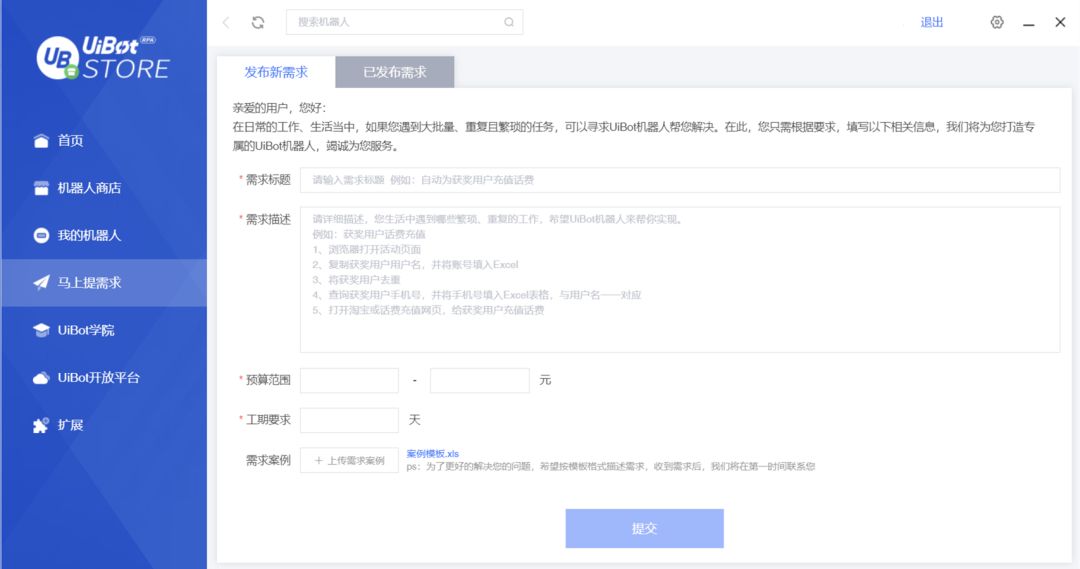Click the shop icon beside 机器人商店
The image size is (1080, 569).
[x=41, y=188]
